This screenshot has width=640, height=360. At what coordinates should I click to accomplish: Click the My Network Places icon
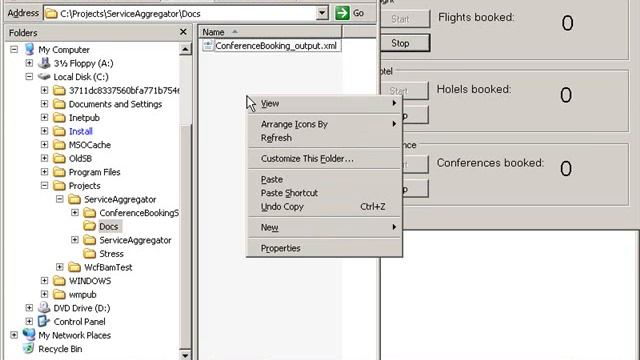click(29, 335)
